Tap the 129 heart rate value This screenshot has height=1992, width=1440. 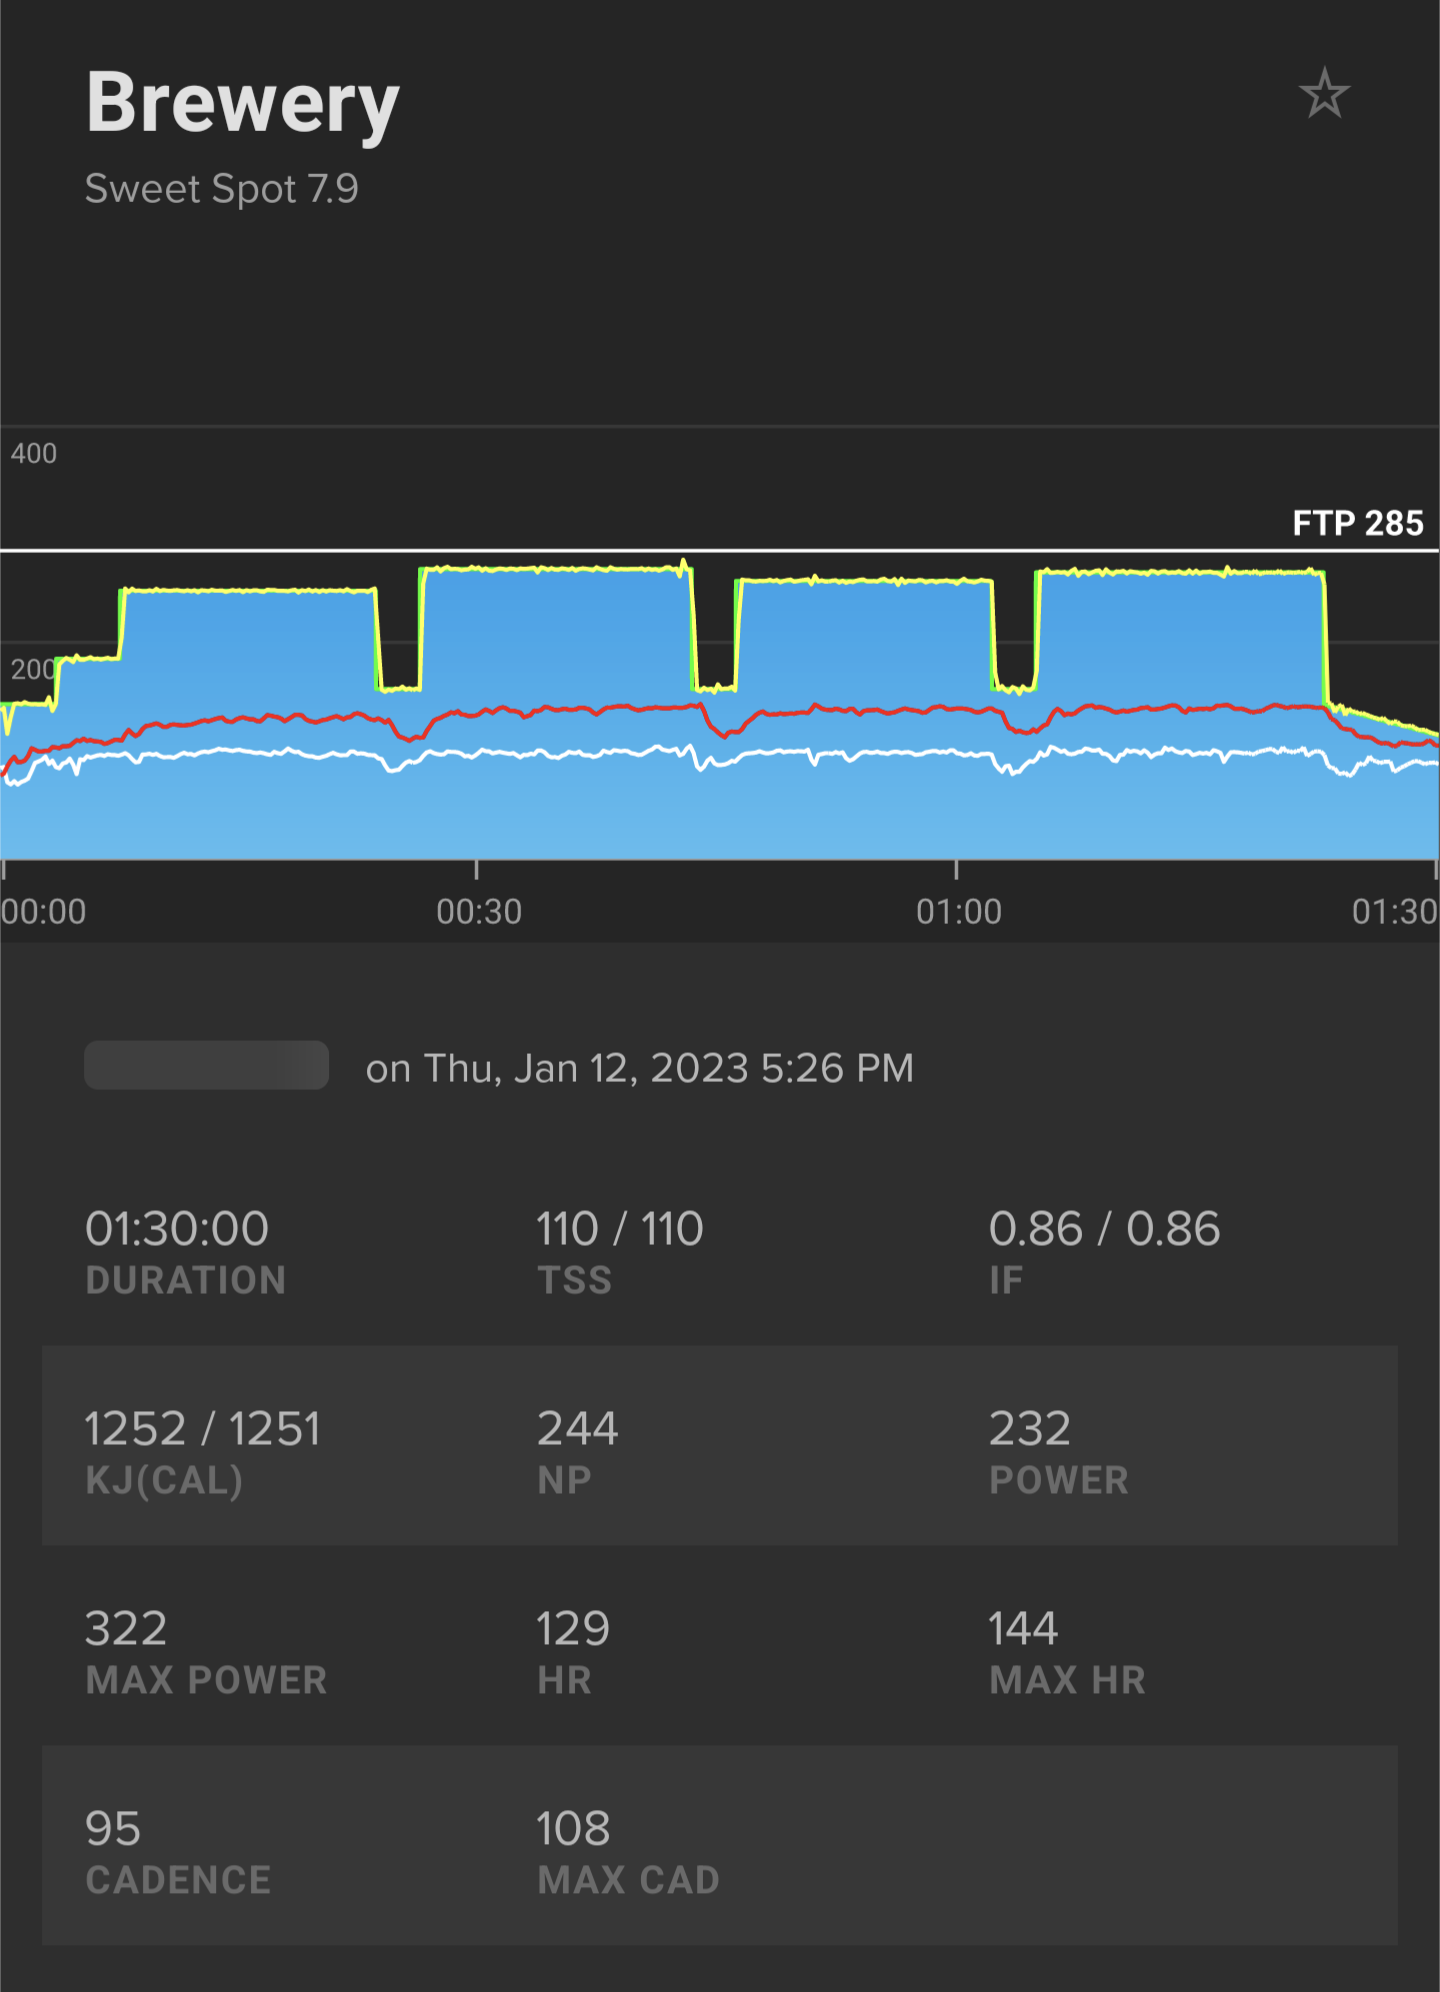click(573, 1629)
